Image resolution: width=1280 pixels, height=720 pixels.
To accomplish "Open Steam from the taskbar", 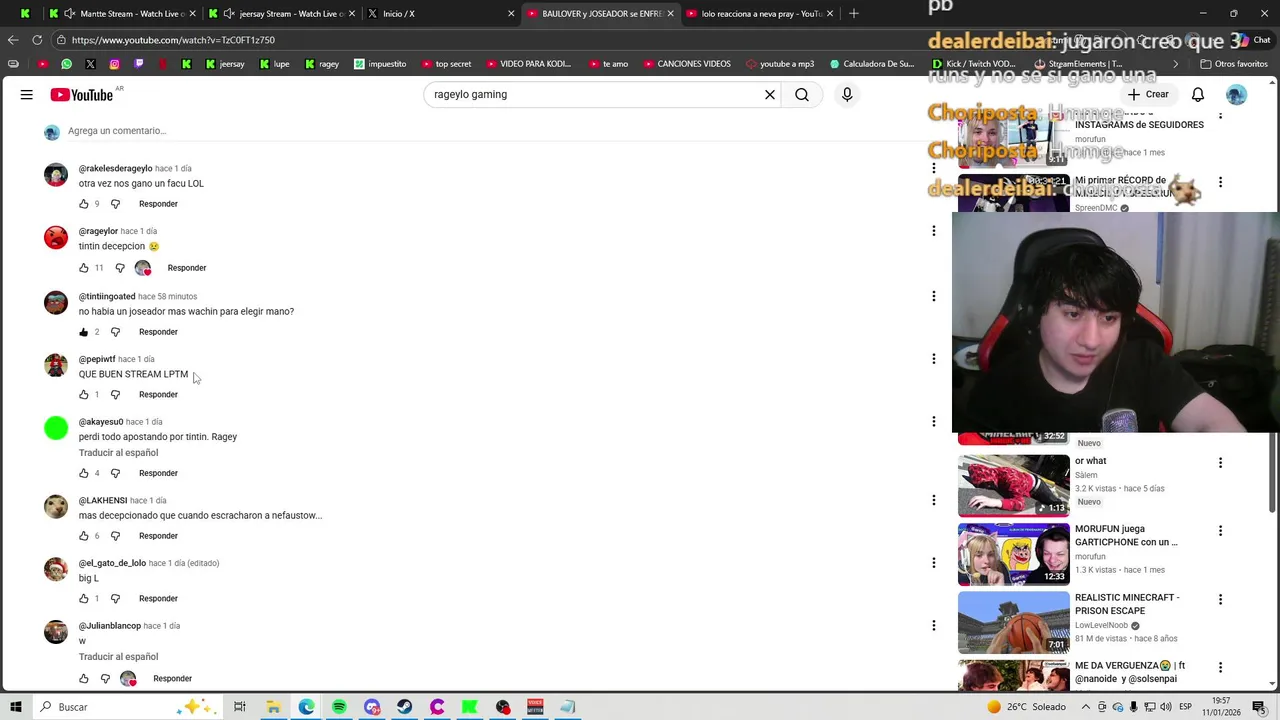I will coord(404,707).
